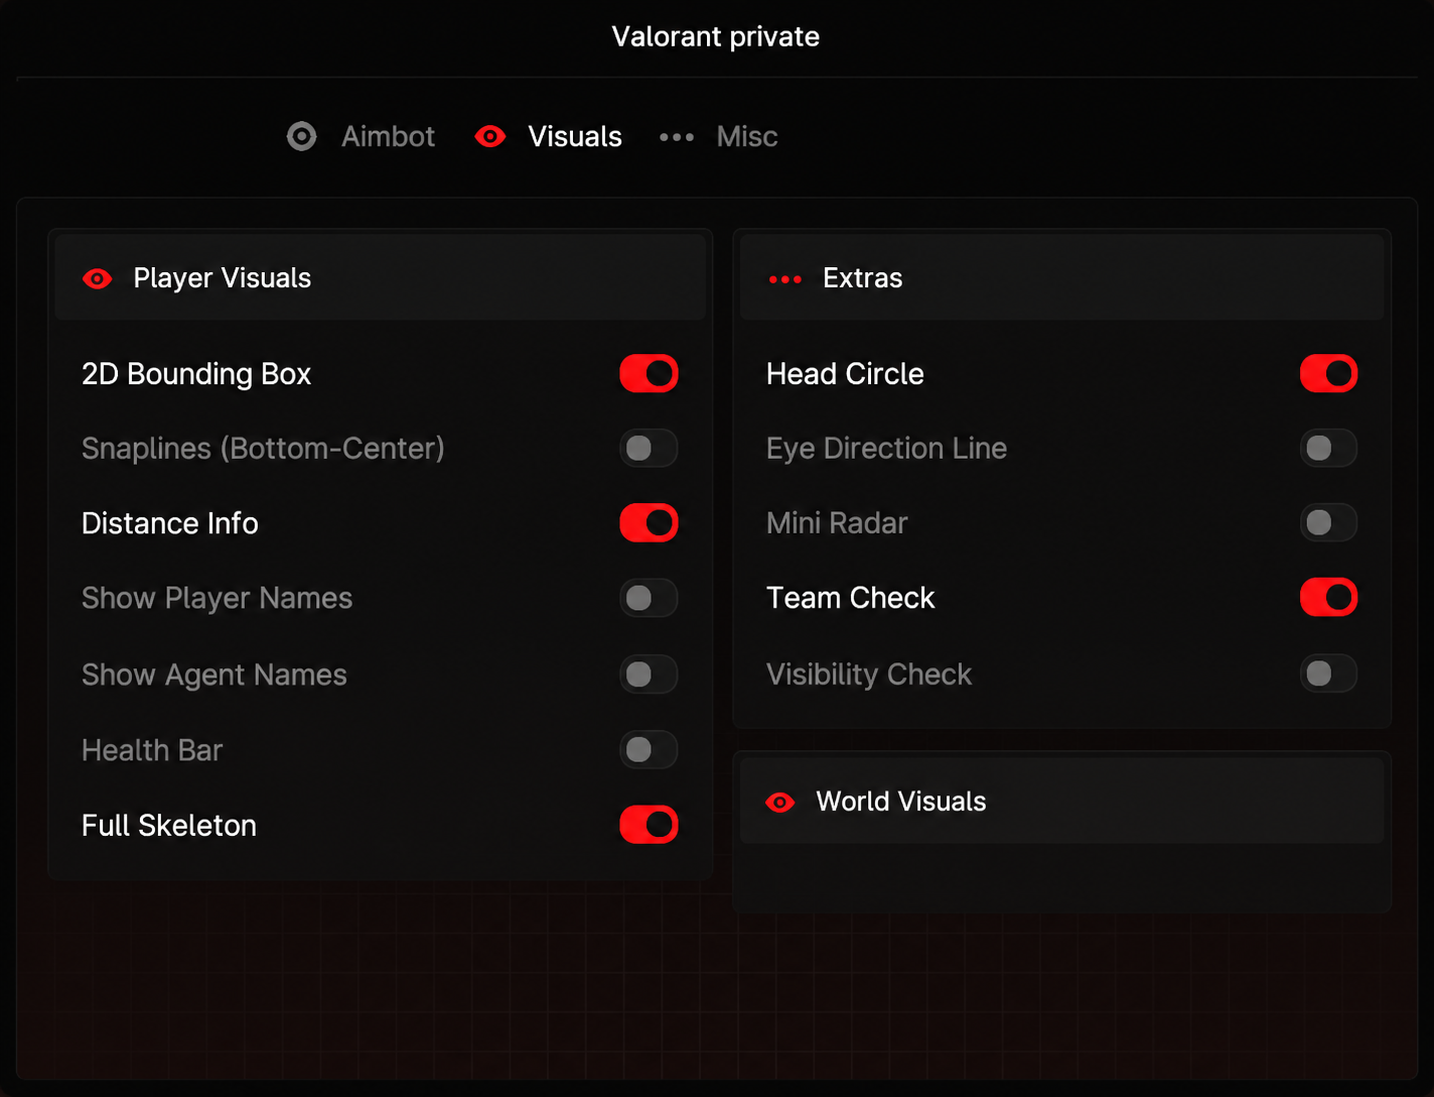Open the Misc tab
The image size is (1434, 1097).
pyautogui.click(x=719, y=136)
